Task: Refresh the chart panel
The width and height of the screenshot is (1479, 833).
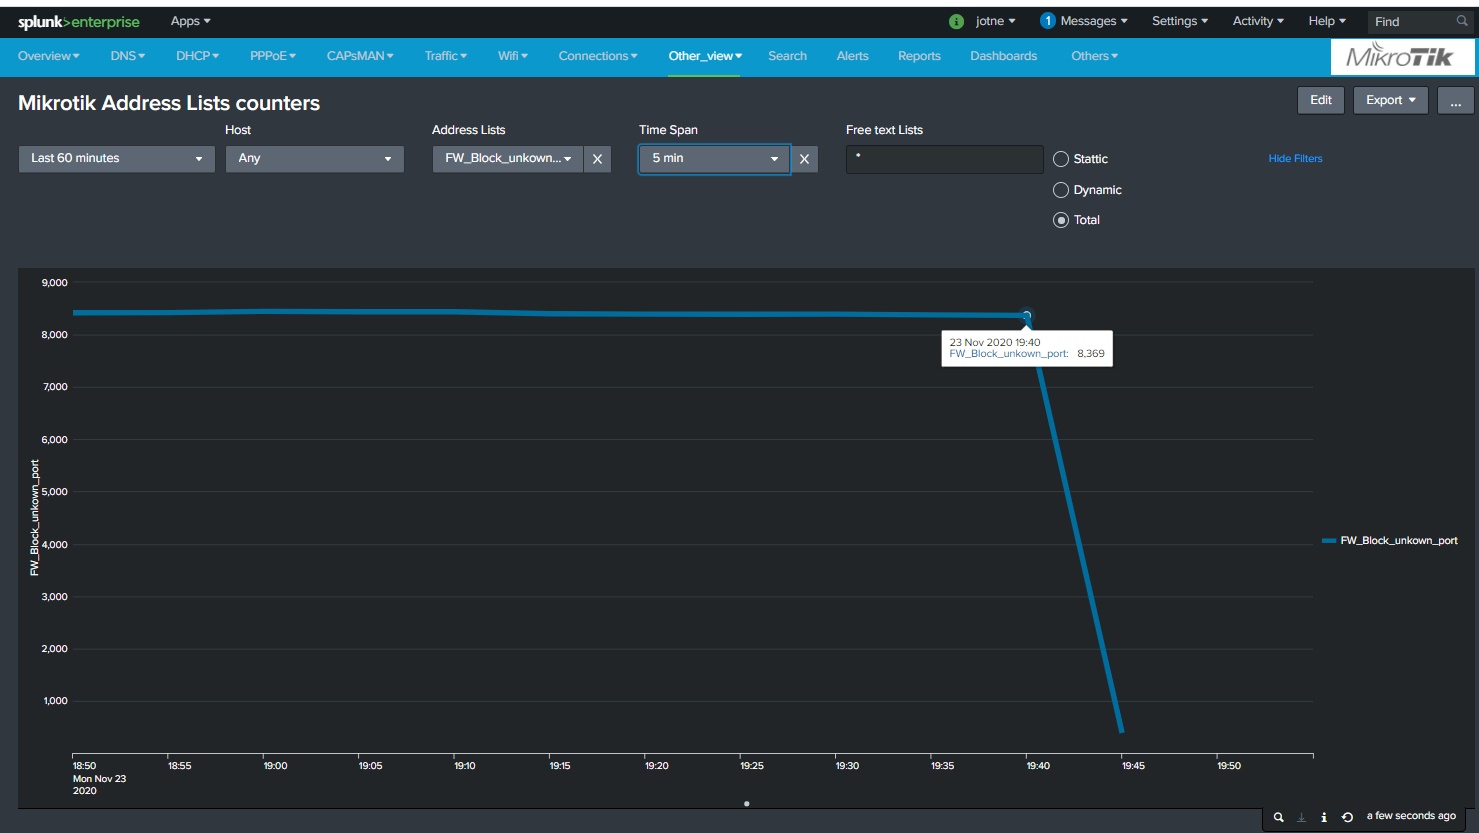Action: 1347,817
